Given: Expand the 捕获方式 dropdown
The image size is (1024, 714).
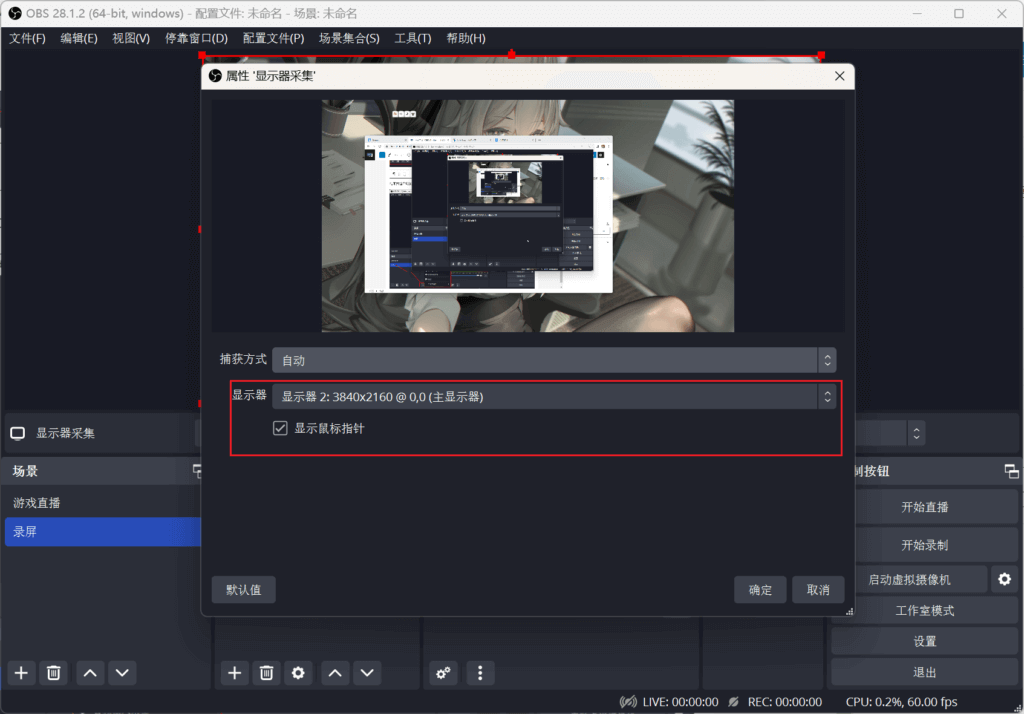Looking at the screenshot, I should [553, 360].
